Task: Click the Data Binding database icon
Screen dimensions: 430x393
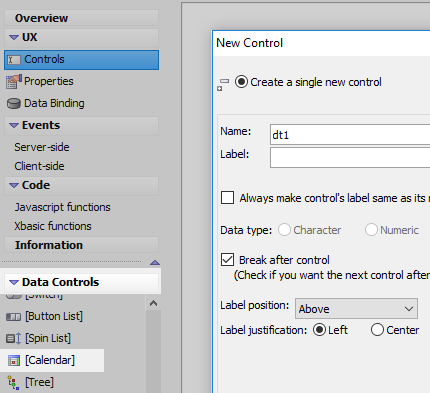Action: click(14, 104)
